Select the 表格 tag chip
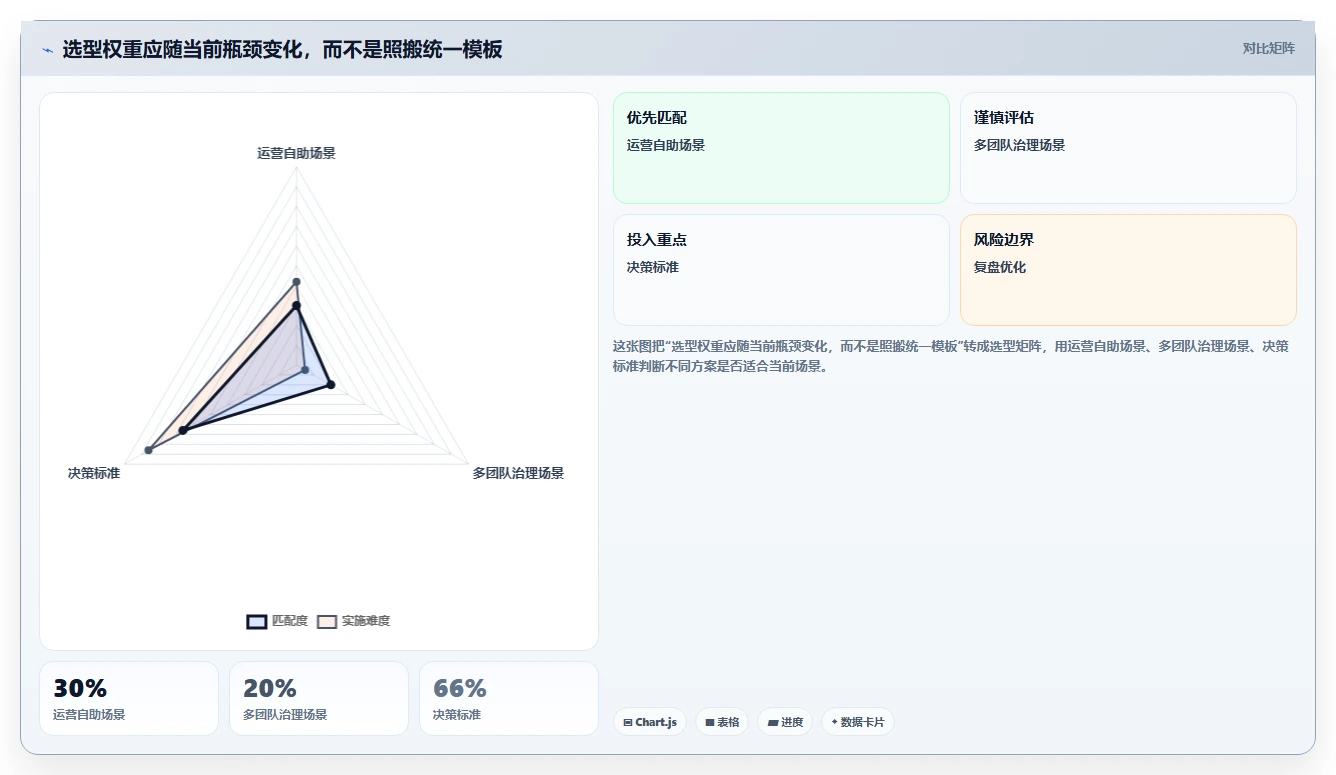Viewport: 1336px width, 775px height. click(722, 722)
